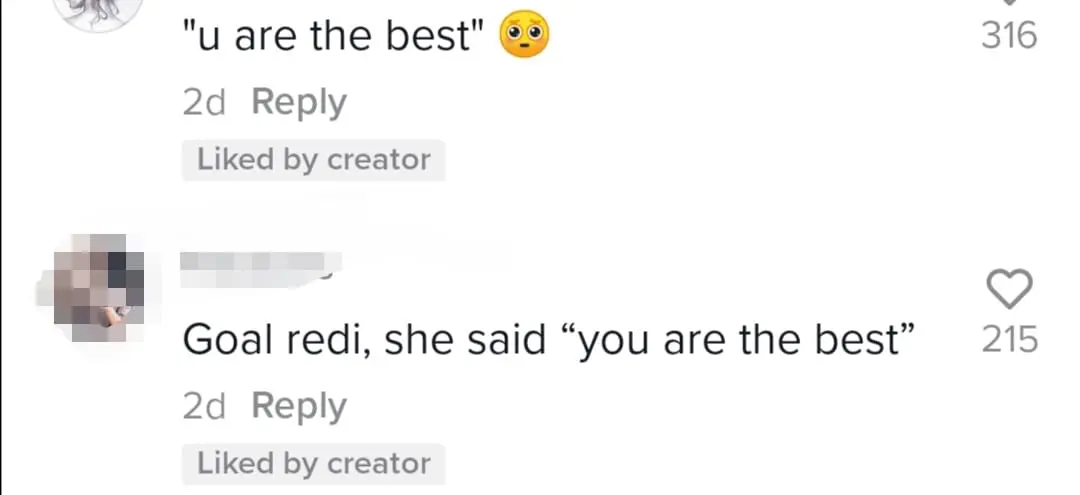This screenshot has width=1080, height=495.
Task: Click the 215 like count
Action: (x=1008, y=341)
